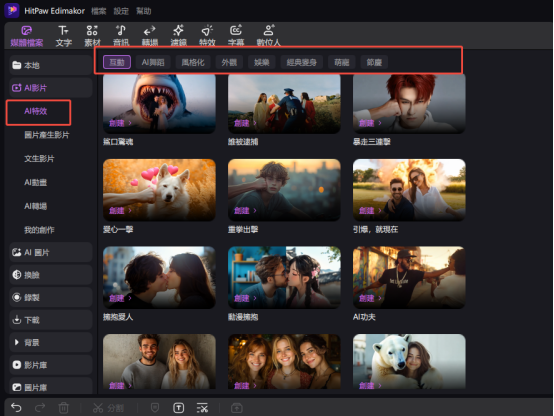Click 創建 on the shark thumbnail

pos(120,123)
